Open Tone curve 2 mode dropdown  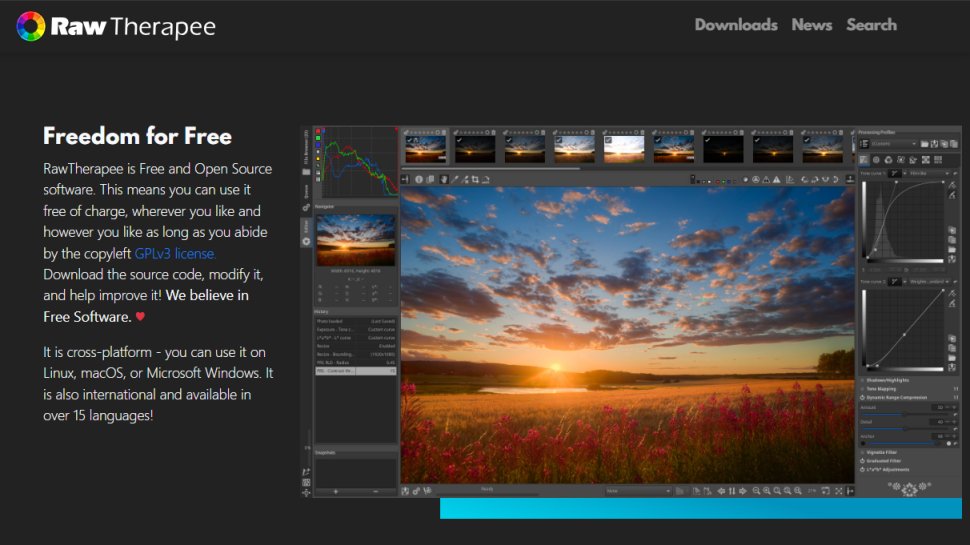(x=929, y=281)
